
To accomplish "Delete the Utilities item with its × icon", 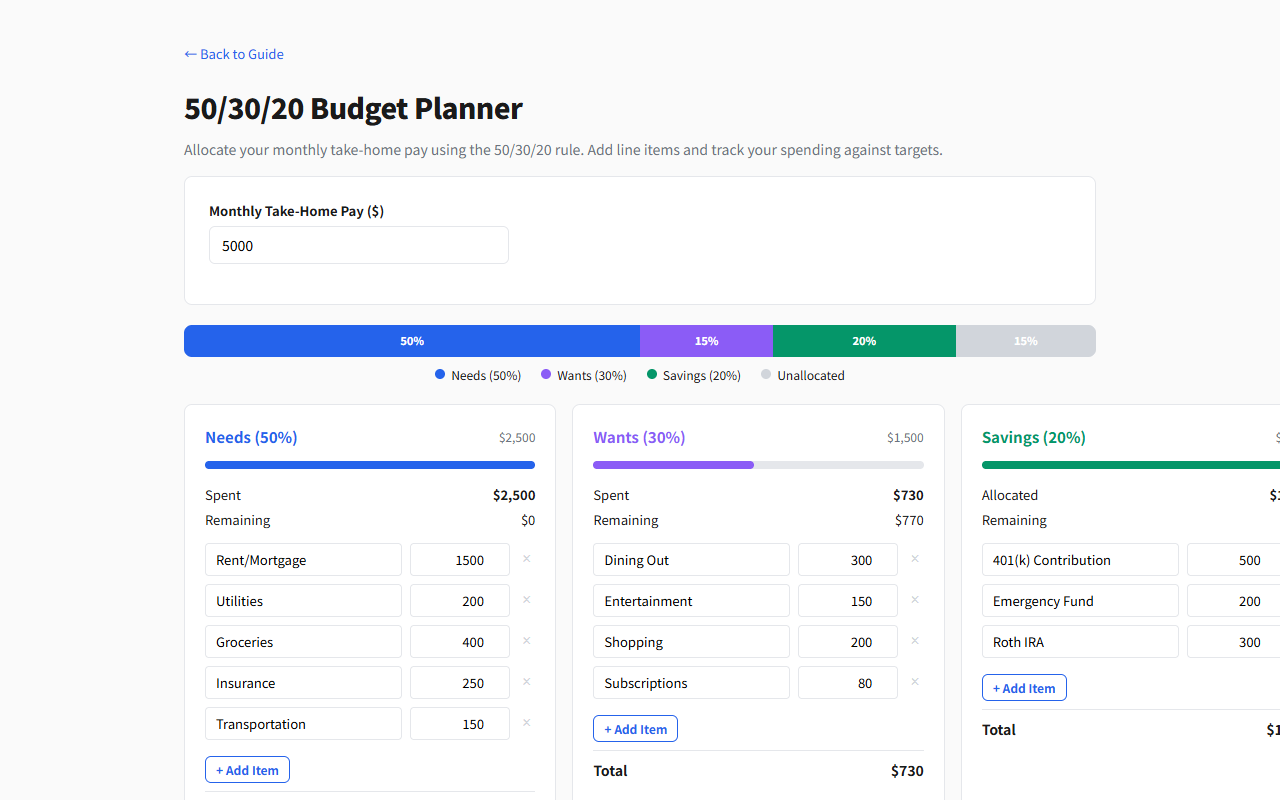I will [x=526, y=600].
